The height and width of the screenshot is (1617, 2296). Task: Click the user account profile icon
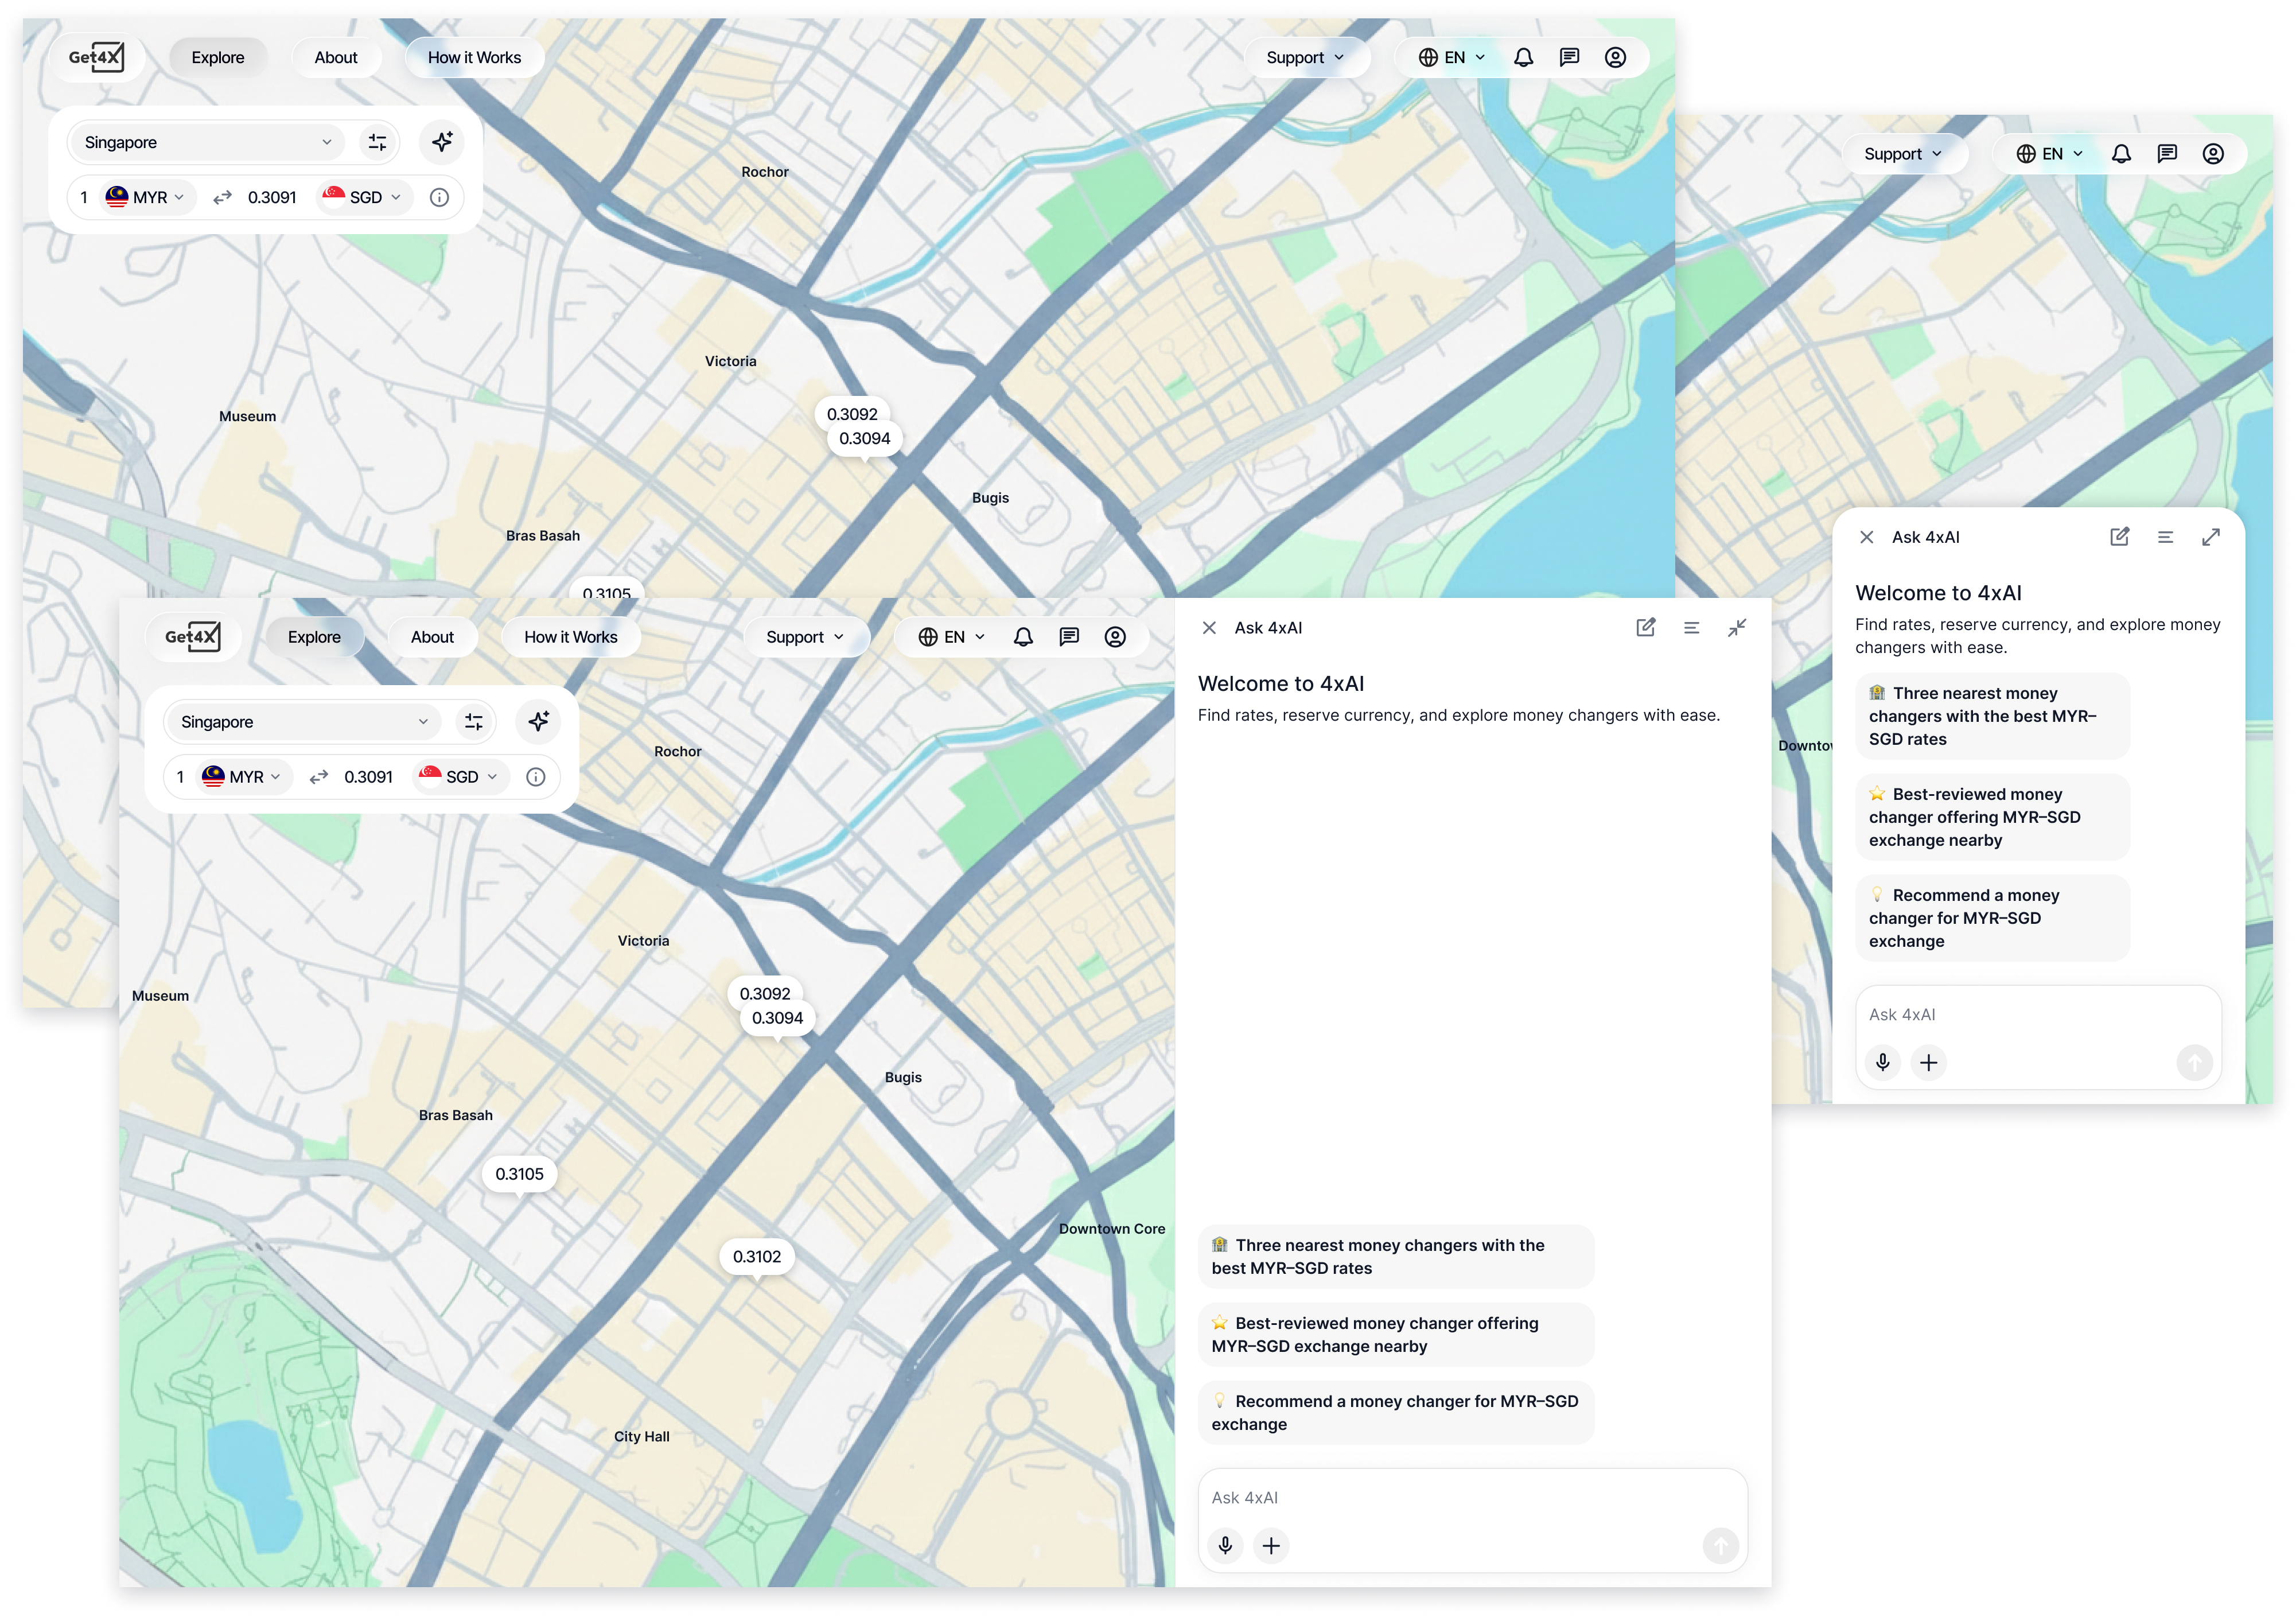coord(1115,636)
